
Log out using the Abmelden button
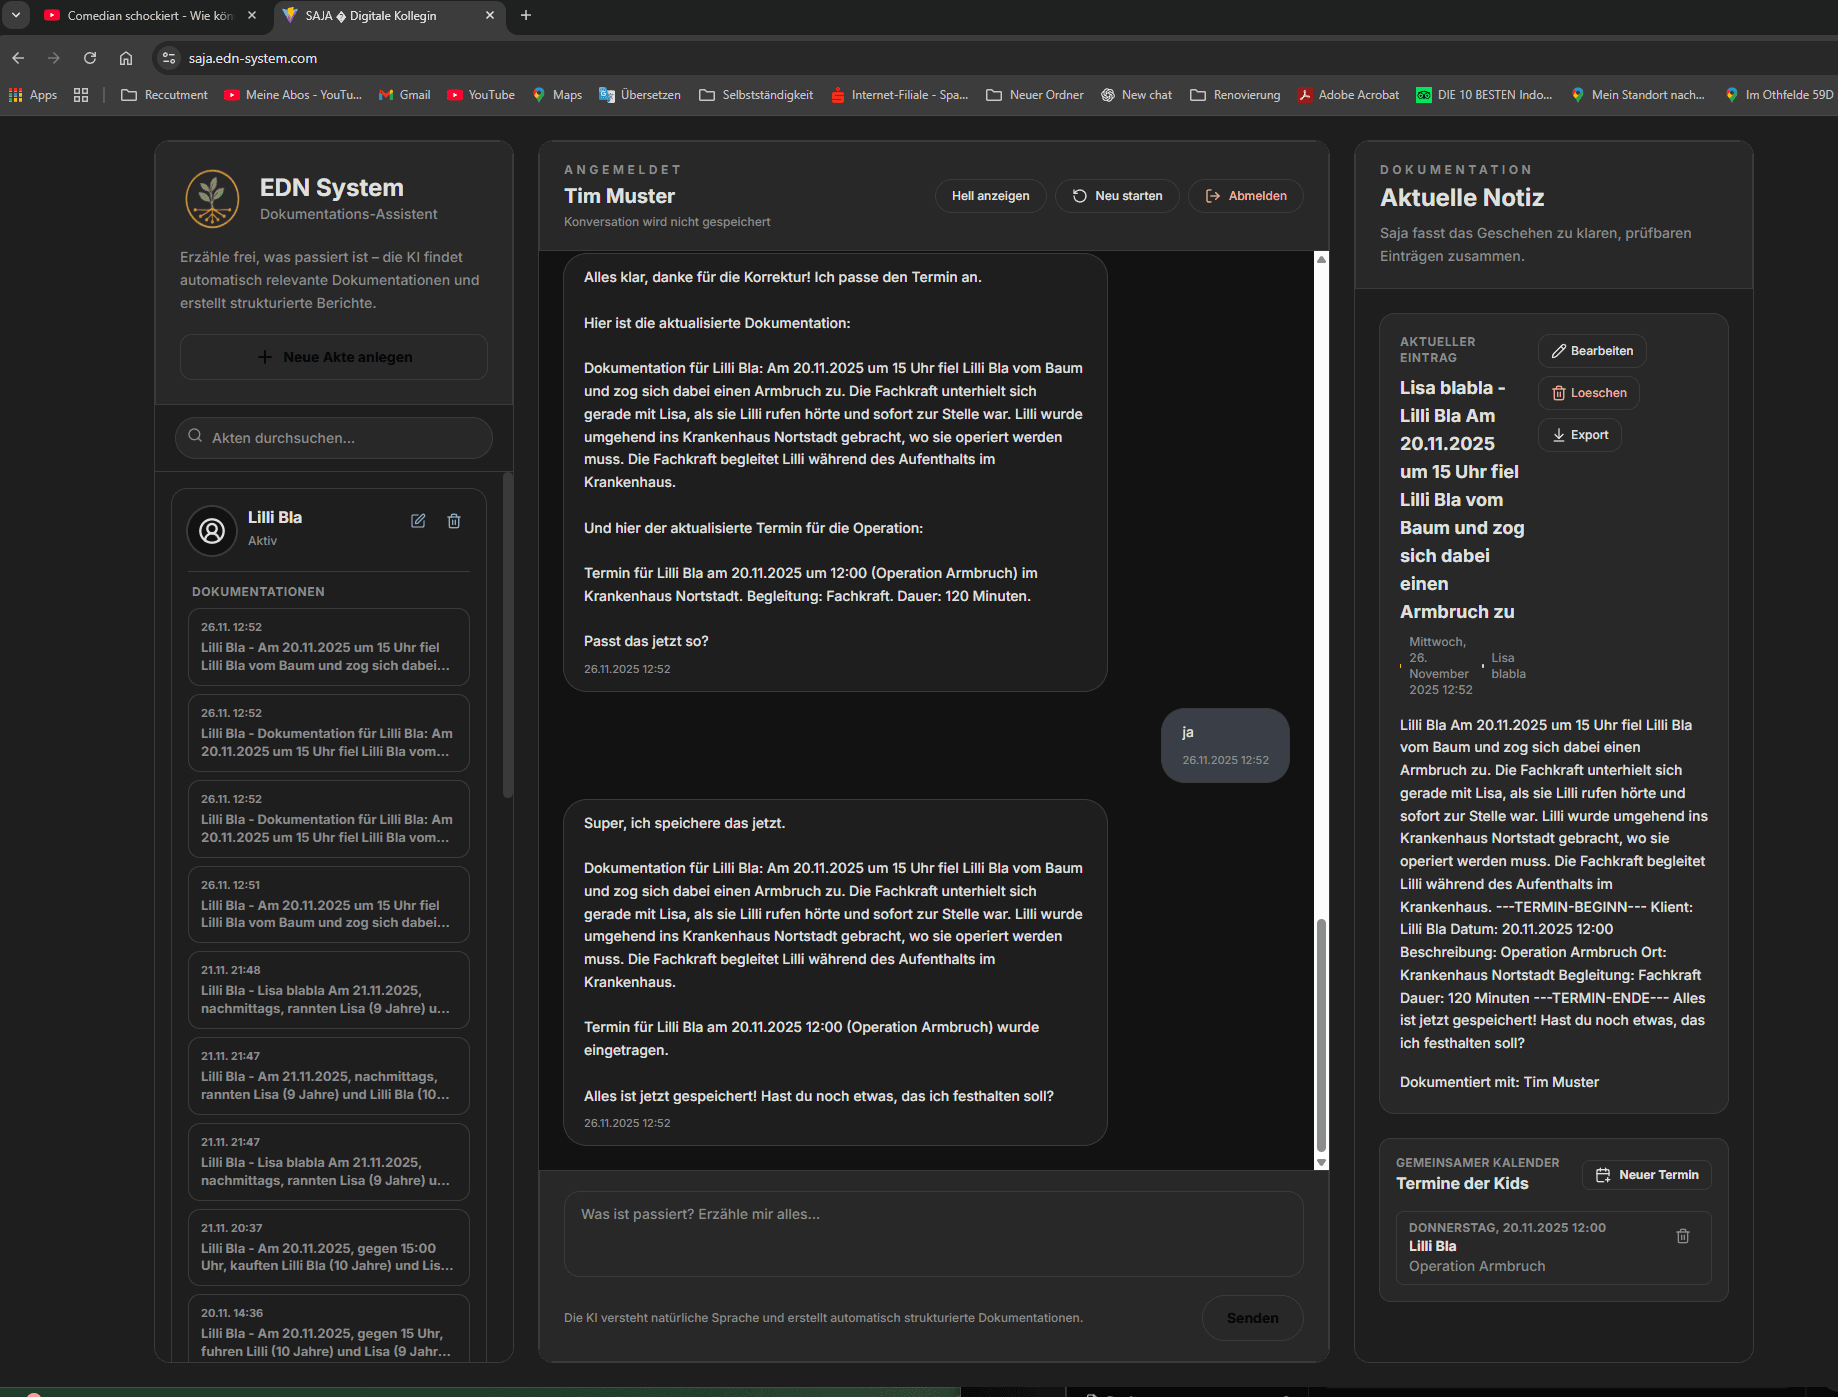1245,195
